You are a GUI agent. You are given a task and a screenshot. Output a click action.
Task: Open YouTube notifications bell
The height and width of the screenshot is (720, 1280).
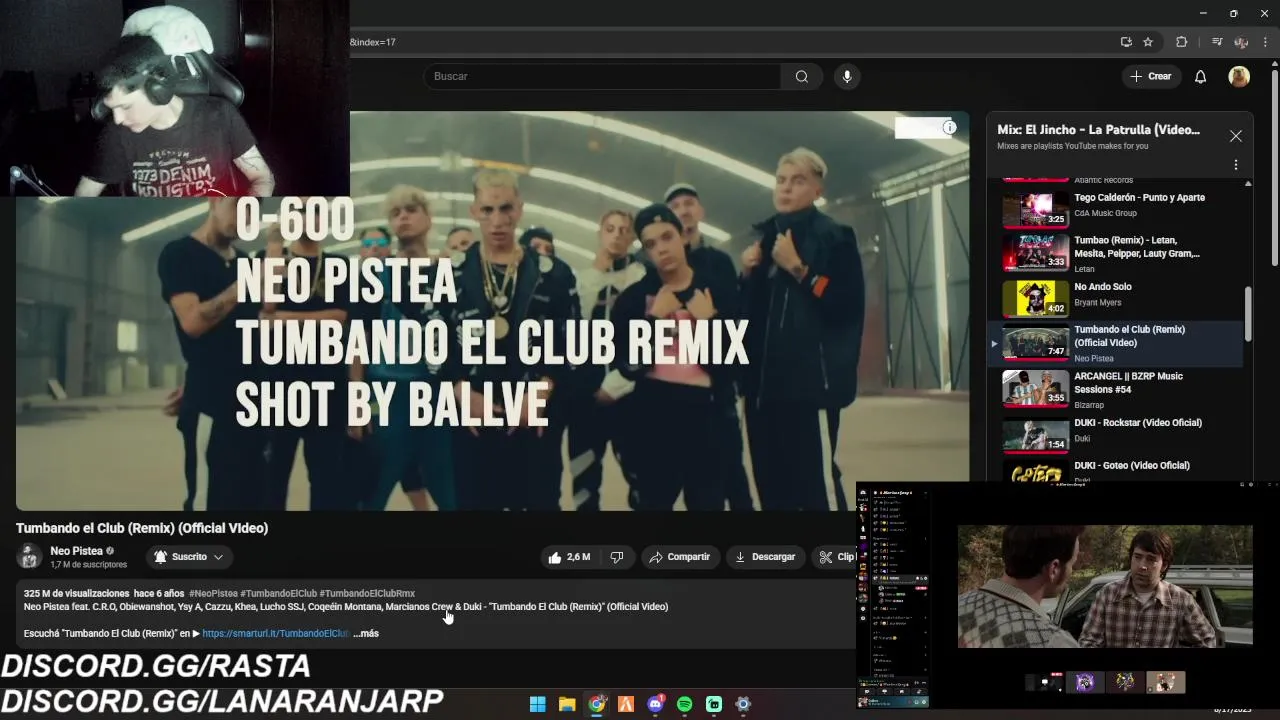coord(1200,76)
